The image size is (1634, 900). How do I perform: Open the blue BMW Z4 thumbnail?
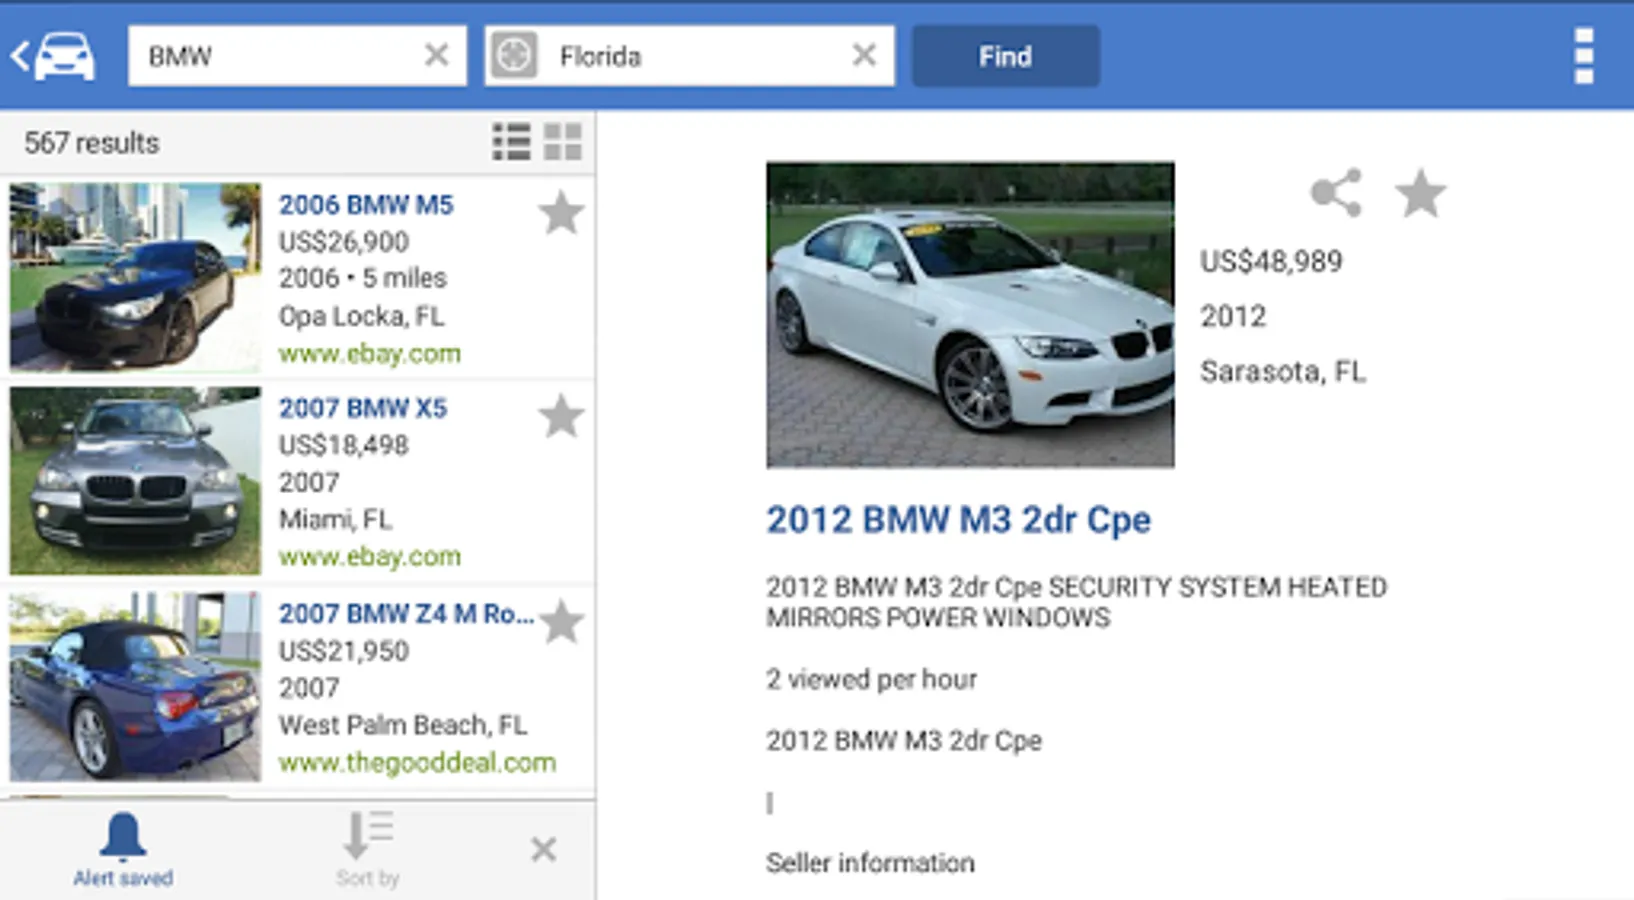pyautogui.click(x=135, y=686)
